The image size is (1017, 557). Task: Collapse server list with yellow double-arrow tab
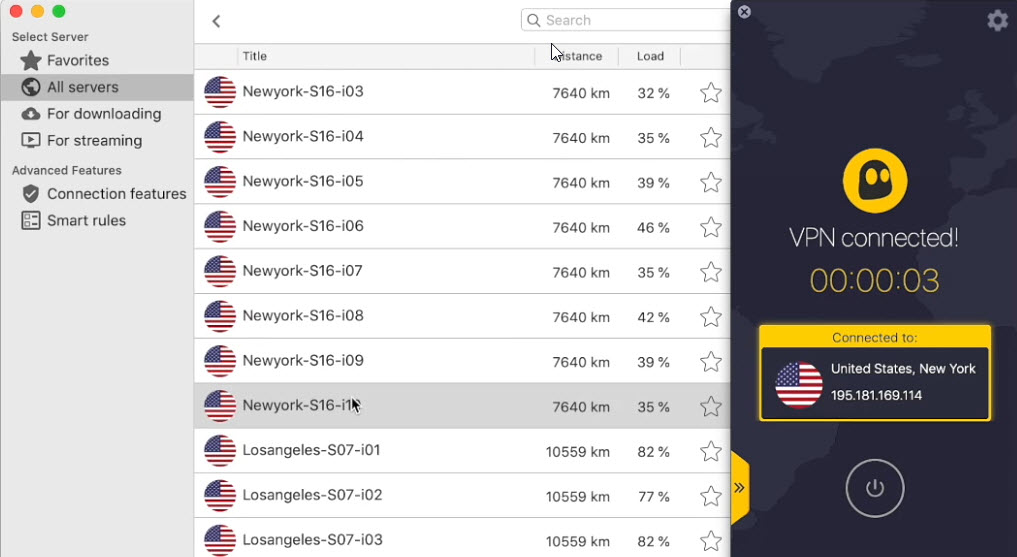click(739, 488)
